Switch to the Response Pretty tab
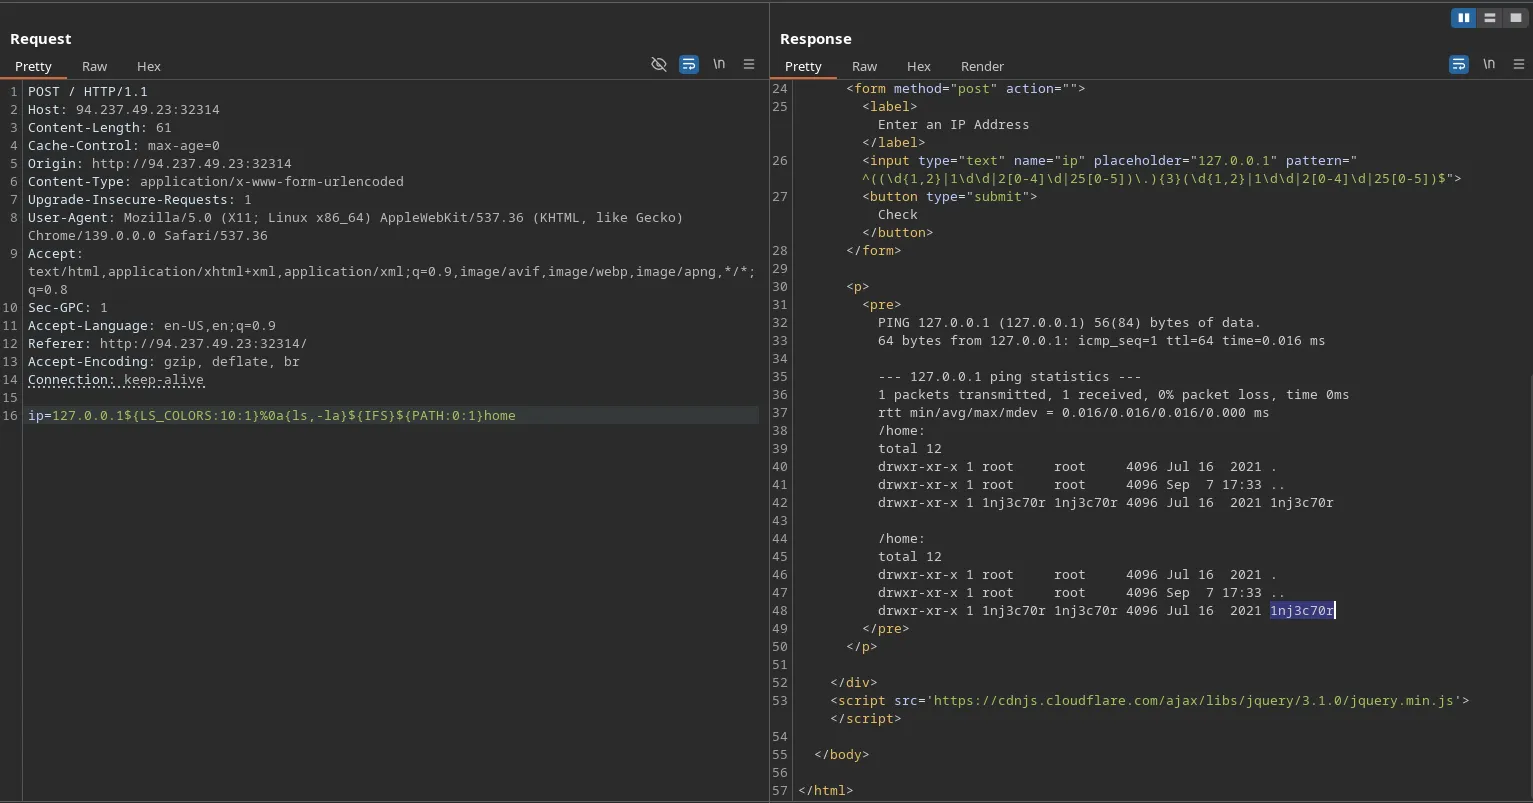The height and width of the screenshot is (803, 1533). (803, 66)
